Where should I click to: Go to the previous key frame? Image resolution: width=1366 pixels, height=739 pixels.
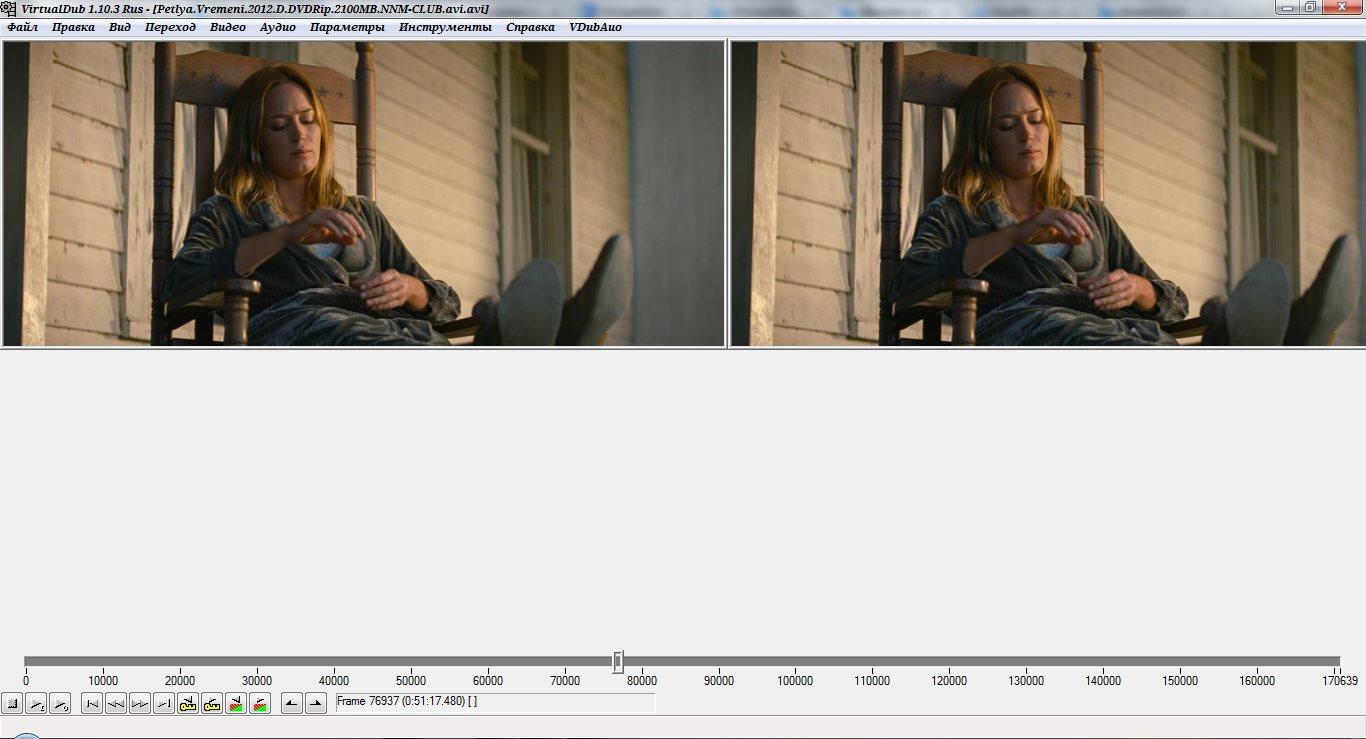(x=188, y=703)
